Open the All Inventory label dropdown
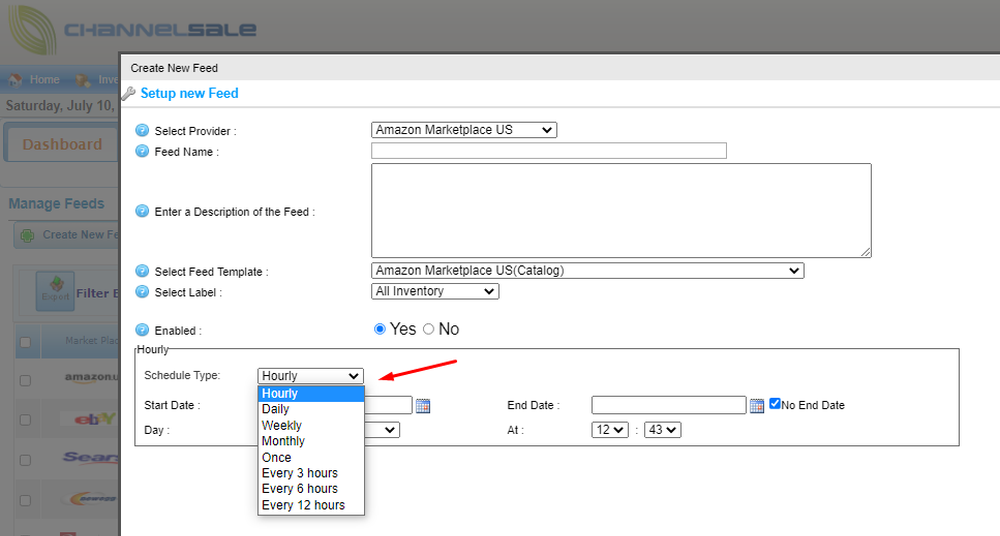1000x536 pixels. pos(434,292)
